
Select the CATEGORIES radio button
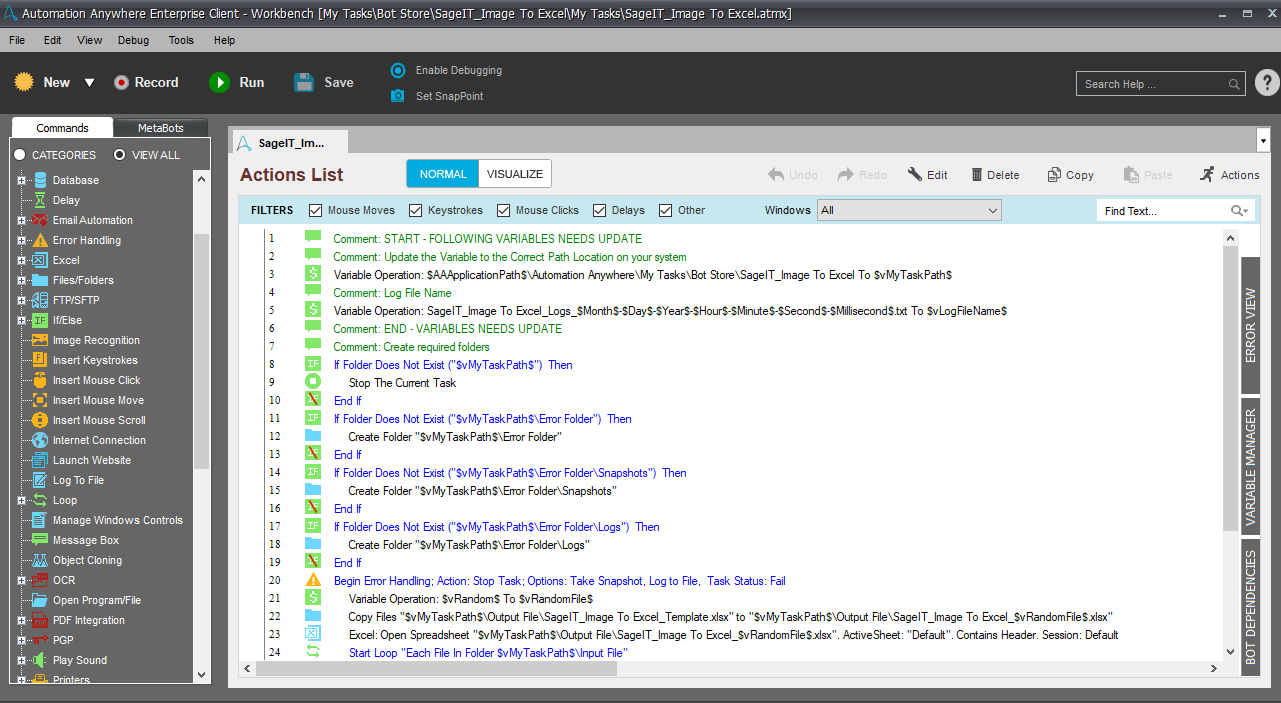coord(20,155)
